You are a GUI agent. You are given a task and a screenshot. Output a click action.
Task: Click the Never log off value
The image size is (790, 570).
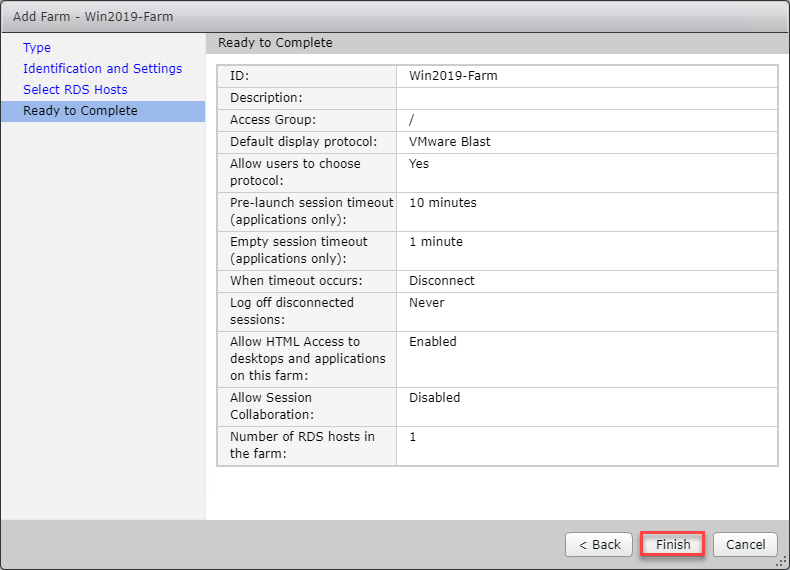pos(427,302)
